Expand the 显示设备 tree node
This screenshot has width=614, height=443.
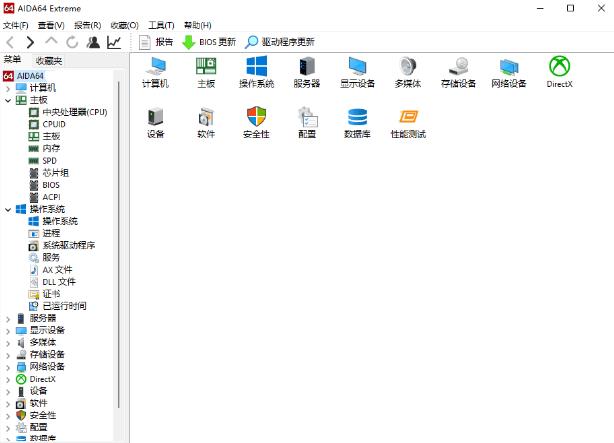point(8,331)
